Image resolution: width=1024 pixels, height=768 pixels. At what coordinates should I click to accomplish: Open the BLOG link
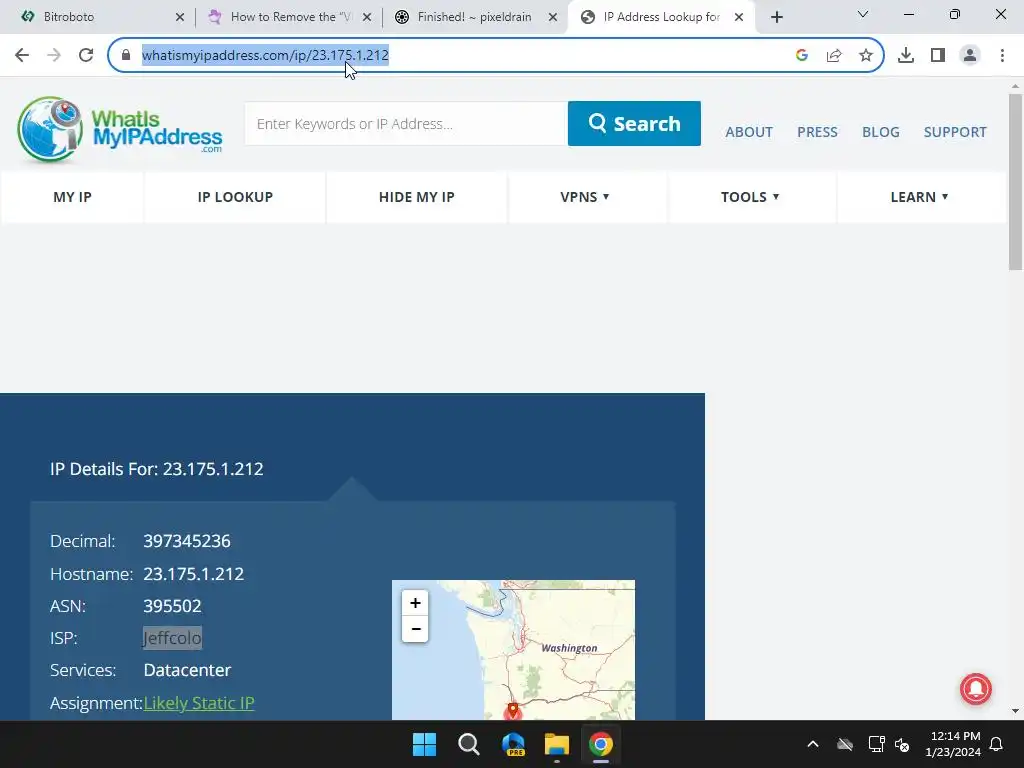[880, 132]
